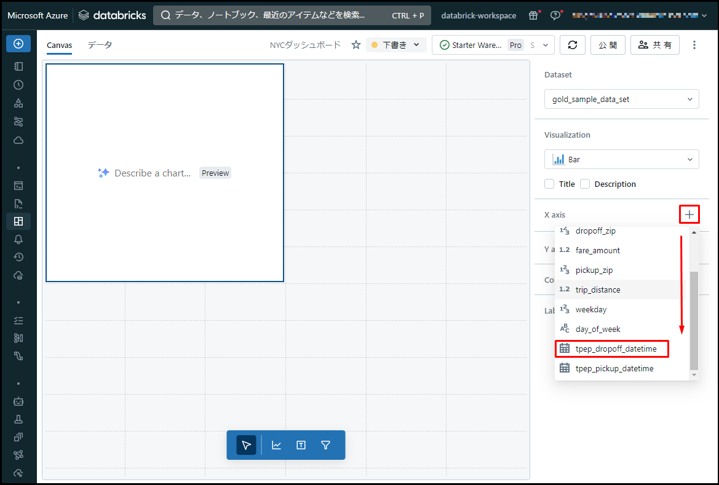Click the refresh dashboard icon

[x=572, y=45]
